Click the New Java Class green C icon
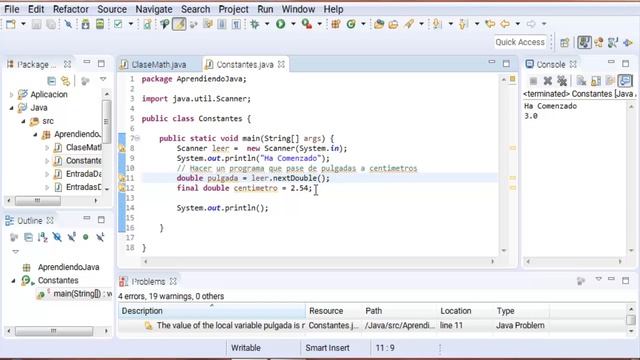 click(x=351, y=24)
